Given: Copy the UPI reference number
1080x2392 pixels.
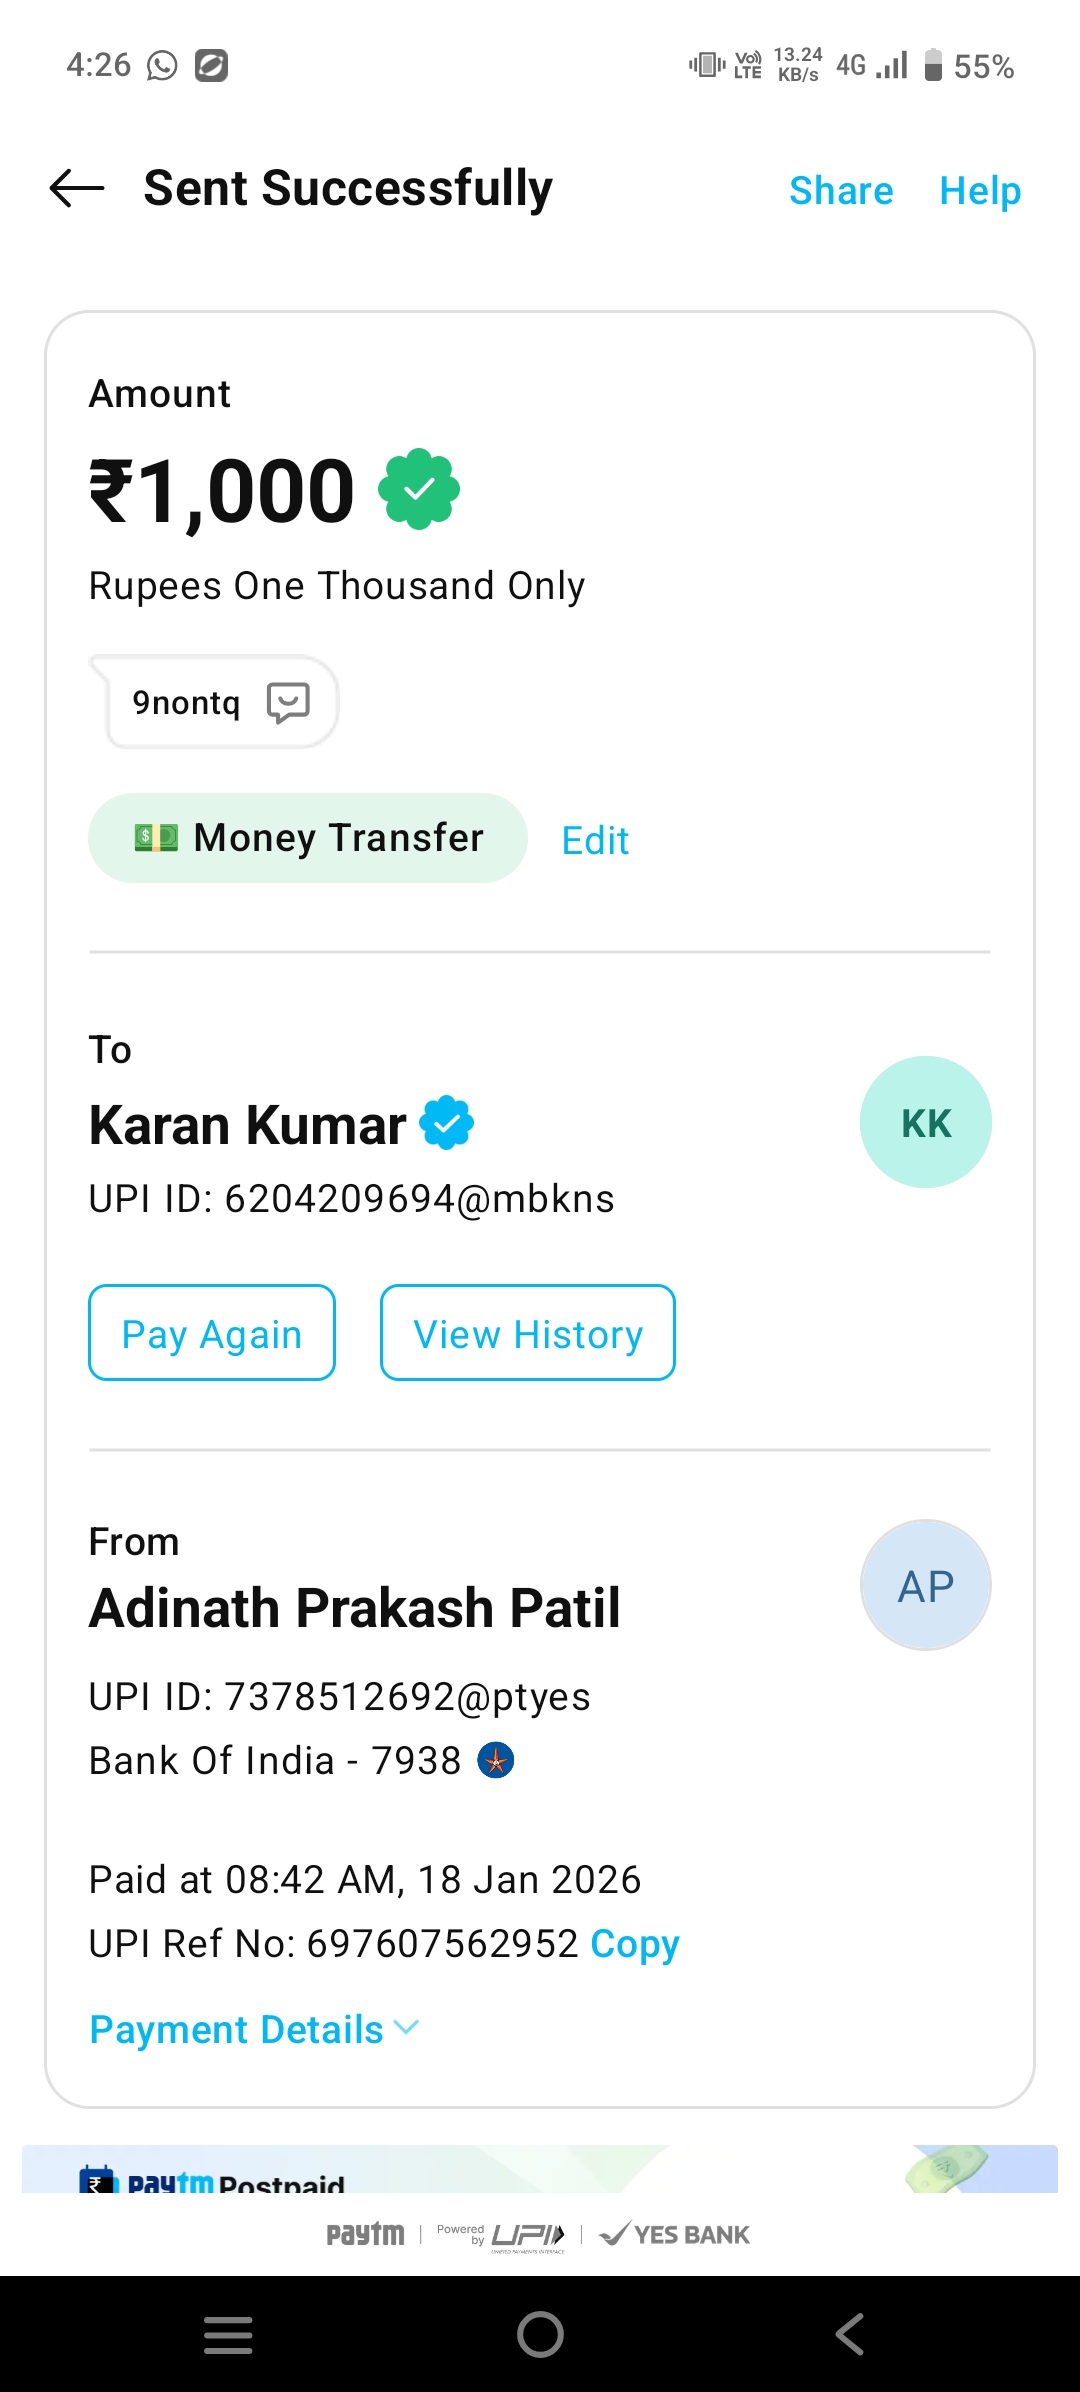Looking at the screenshot, I should pyautogui.click(x=635, y=1944).
